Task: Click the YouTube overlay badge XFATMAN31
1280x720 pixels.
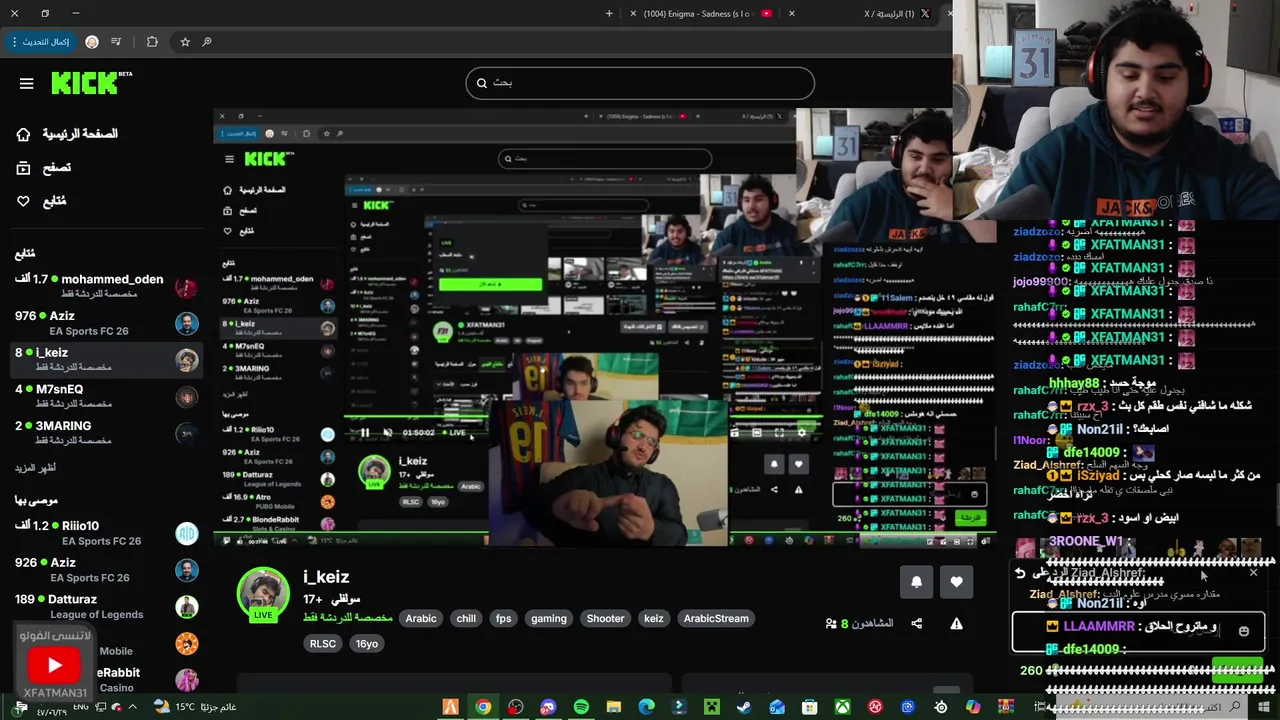Action: point(54,662)
